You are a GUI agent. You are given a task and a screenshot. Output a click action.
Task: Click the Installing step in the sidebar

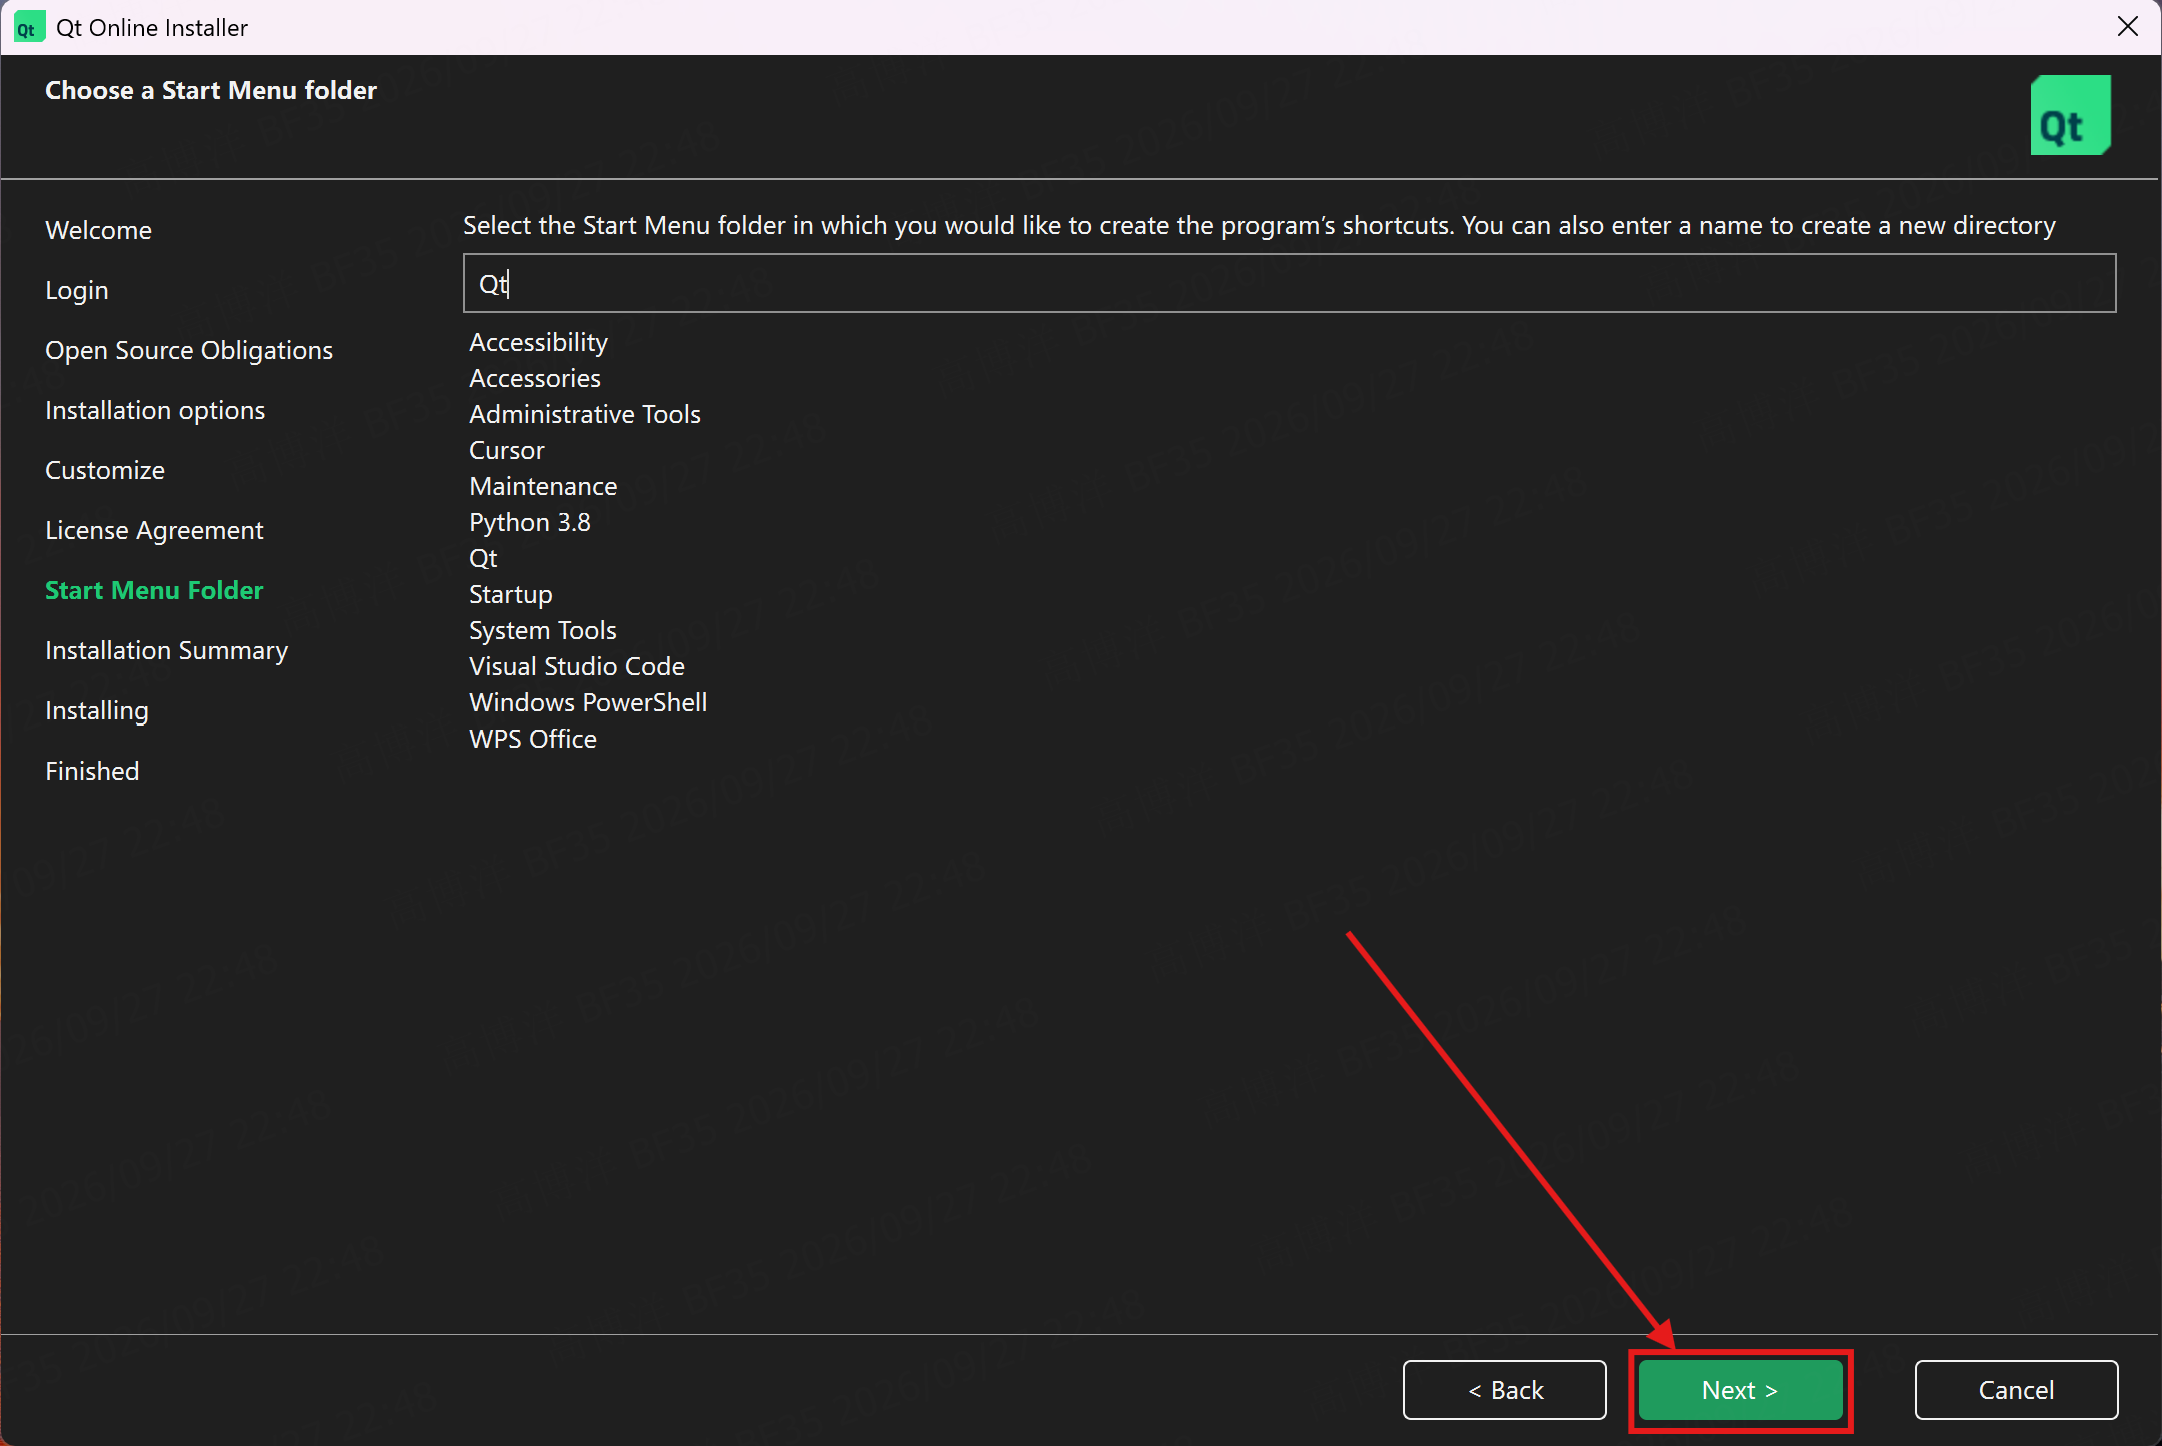pyautogui.click(x=97, y=710)
